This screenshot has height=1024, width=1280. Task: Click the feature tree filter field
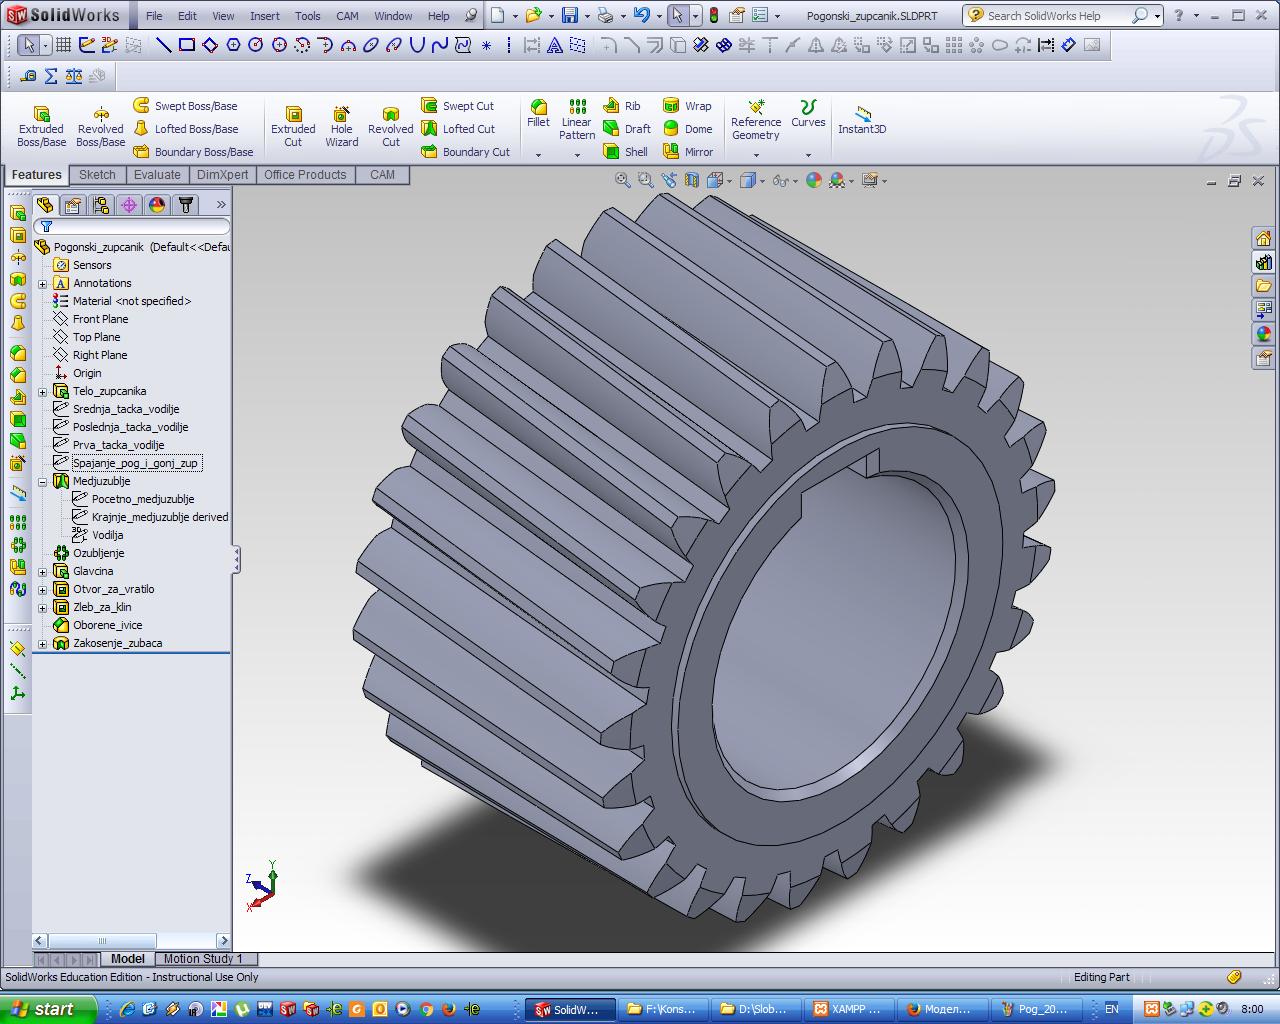133,227
